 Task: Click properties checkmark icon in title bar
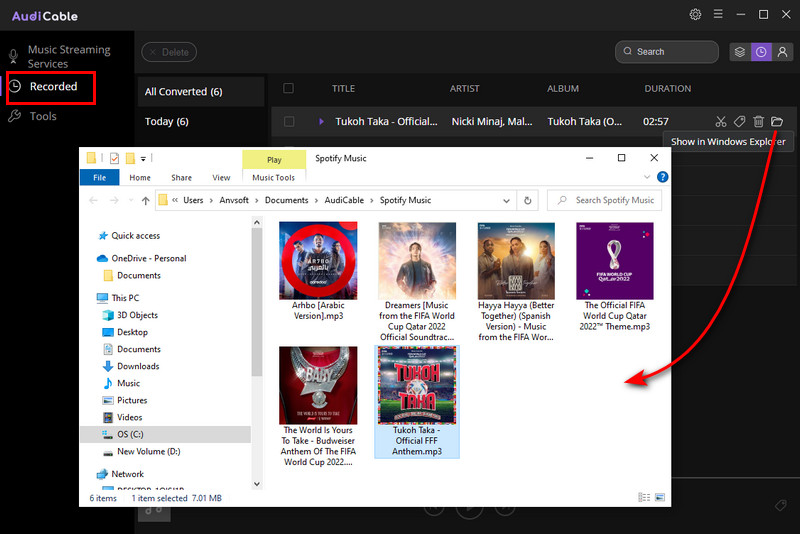click(x=114, y=159)
